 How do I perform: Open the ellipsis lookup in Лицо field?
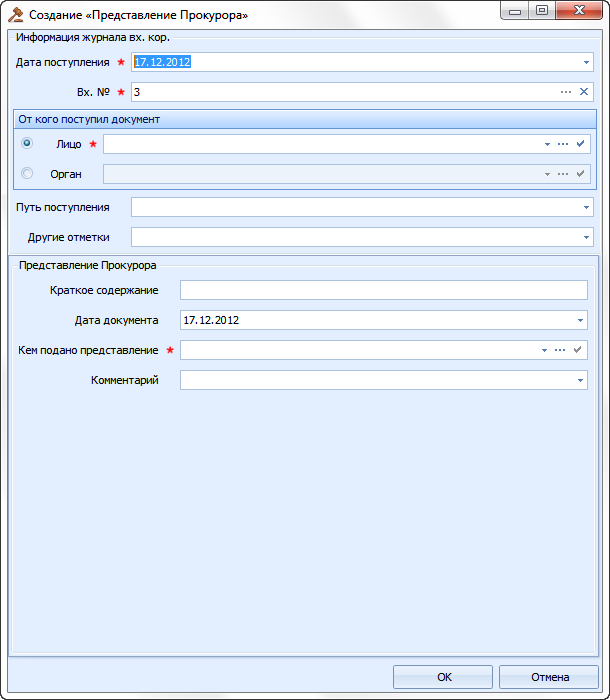(x=563, y=144)
